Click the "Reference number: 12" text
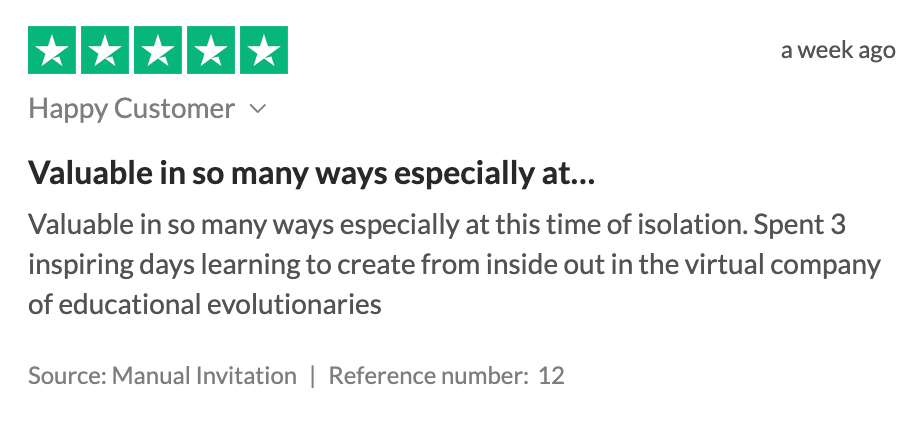 click(447, 376)
